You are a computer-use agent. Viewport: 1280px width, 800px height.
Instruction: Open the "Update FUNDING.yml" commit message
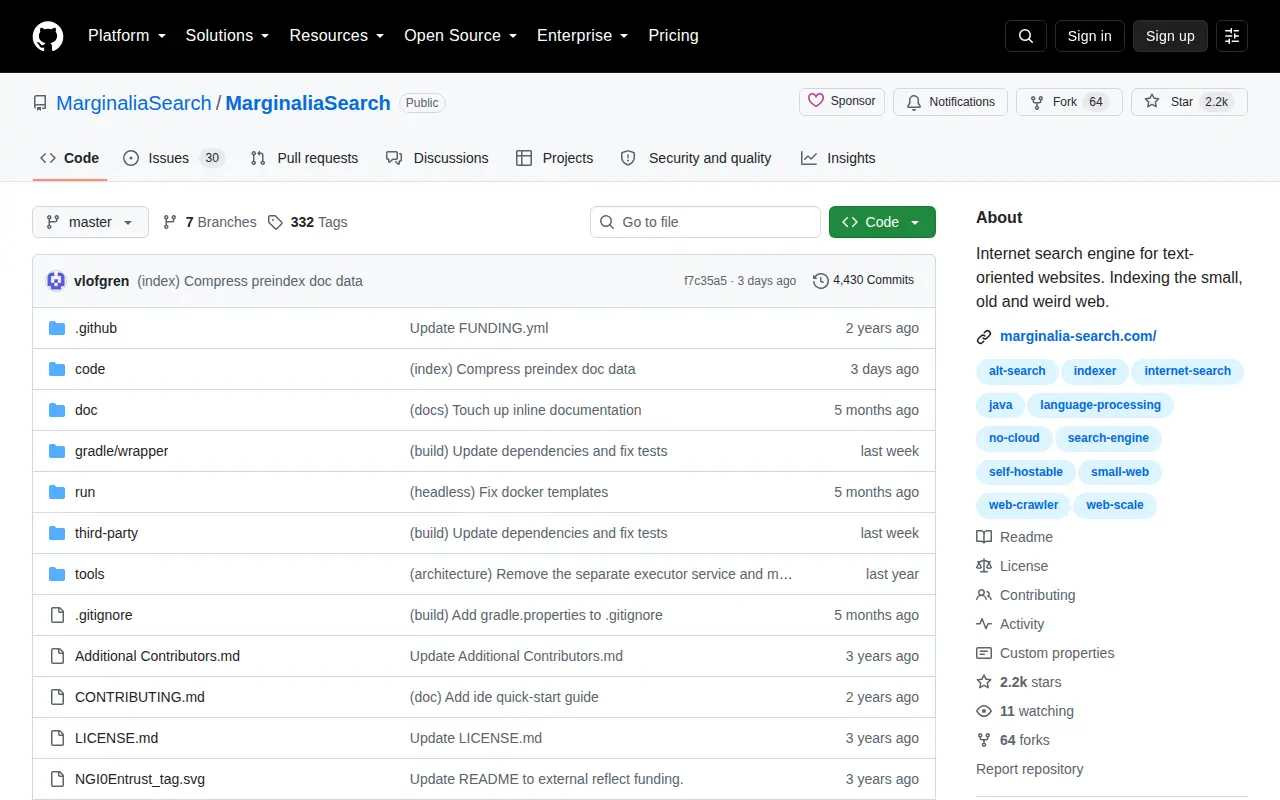coord(479,328)
